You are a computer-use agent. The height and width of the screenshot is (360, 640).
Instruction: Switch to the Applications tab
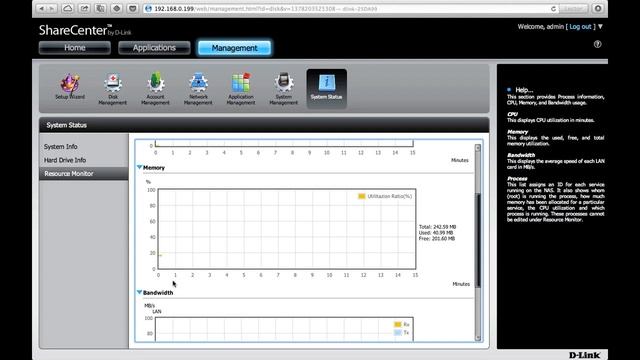click(x=154, y=48)
